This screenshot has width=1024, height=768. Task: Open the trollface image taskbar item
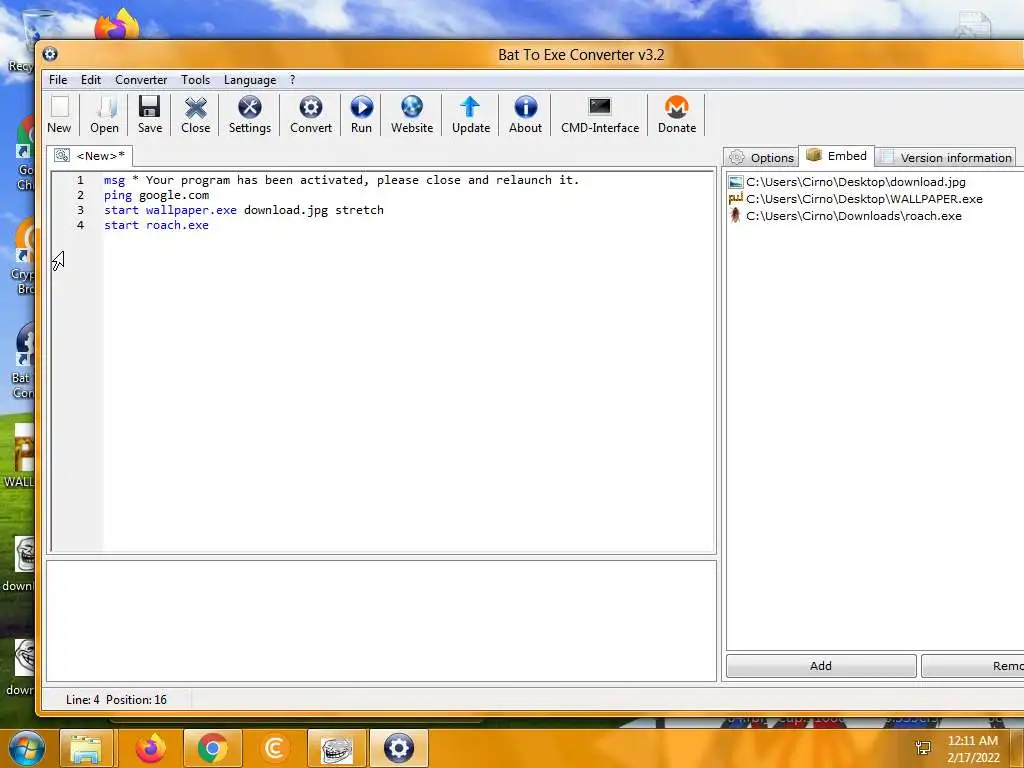point(336,748)
